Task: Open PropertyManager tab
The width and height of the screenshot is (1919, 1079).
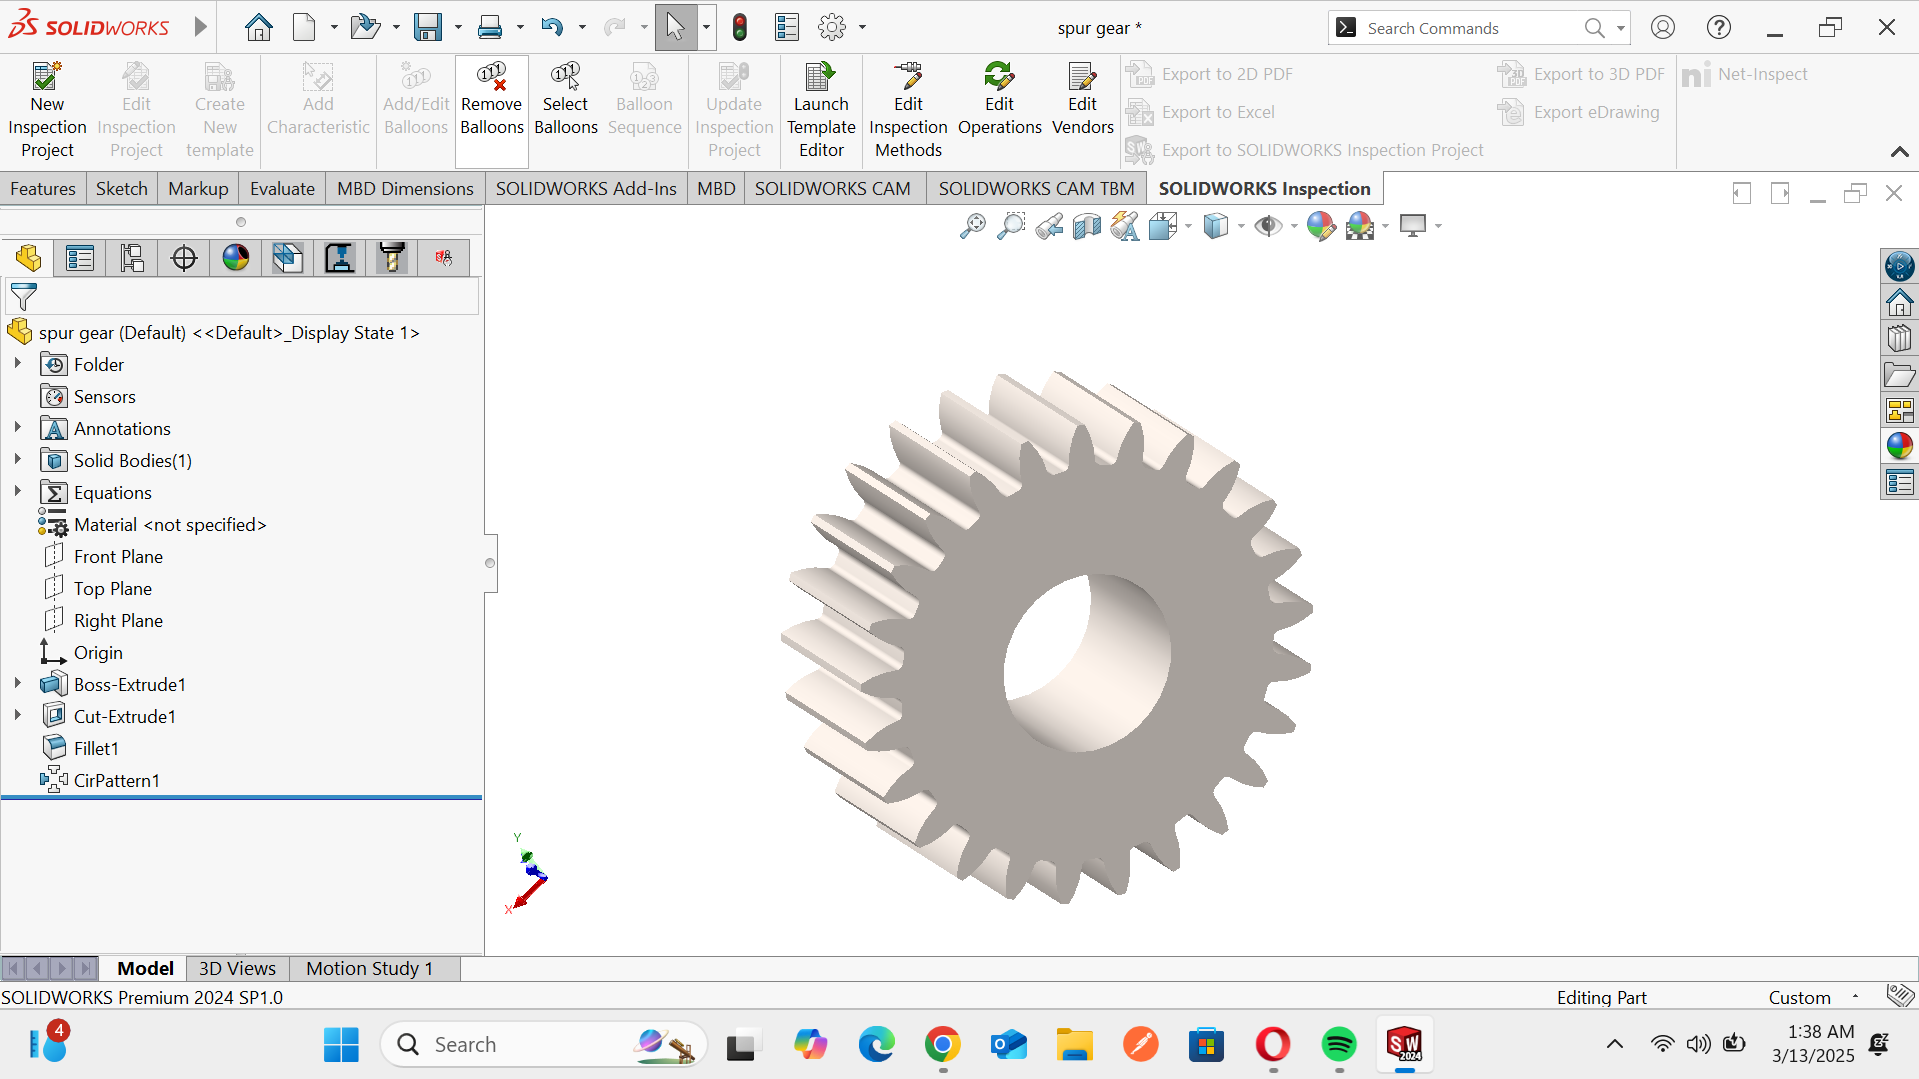Action: coord(80,258)
